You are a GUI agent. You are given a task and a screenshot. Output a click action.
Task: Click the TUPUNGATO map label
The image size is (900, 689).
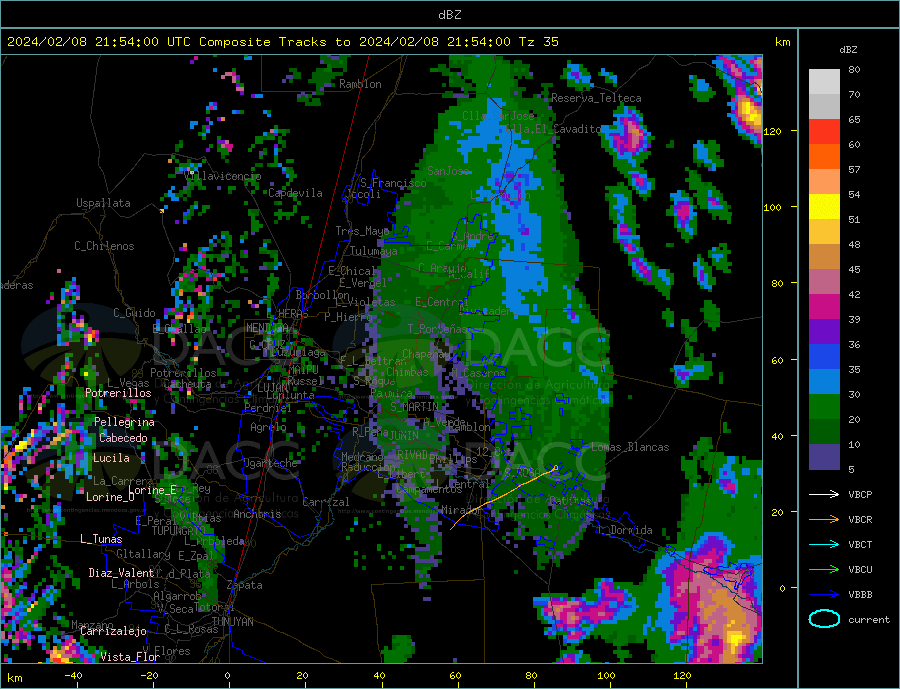[x=178, y=531]
